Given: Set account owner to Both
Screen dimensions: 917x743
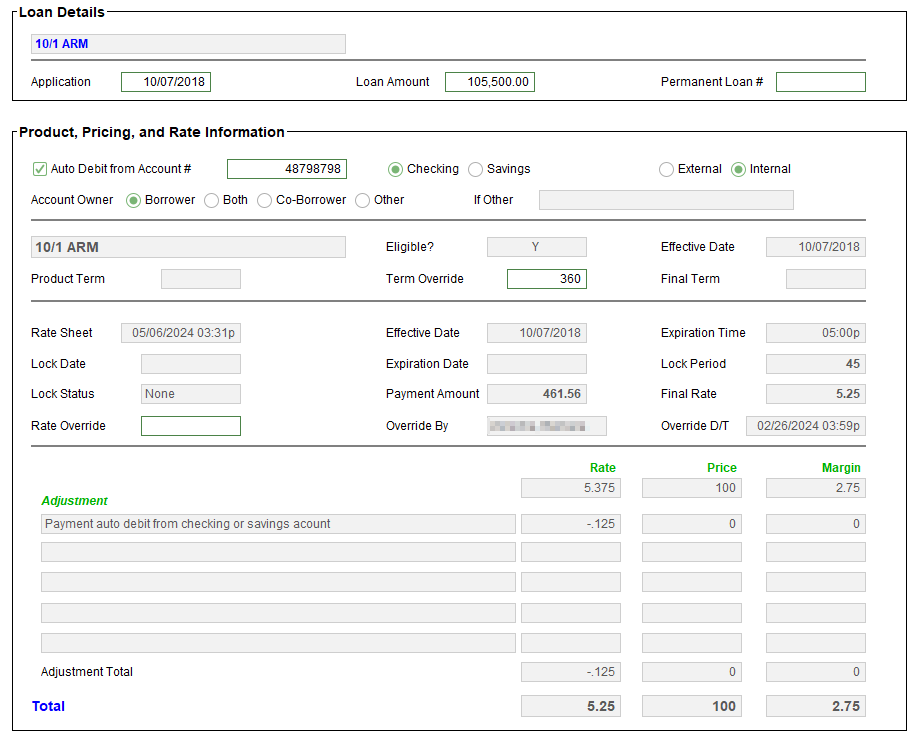Looking at the screenshot, I should coord(211,200).
